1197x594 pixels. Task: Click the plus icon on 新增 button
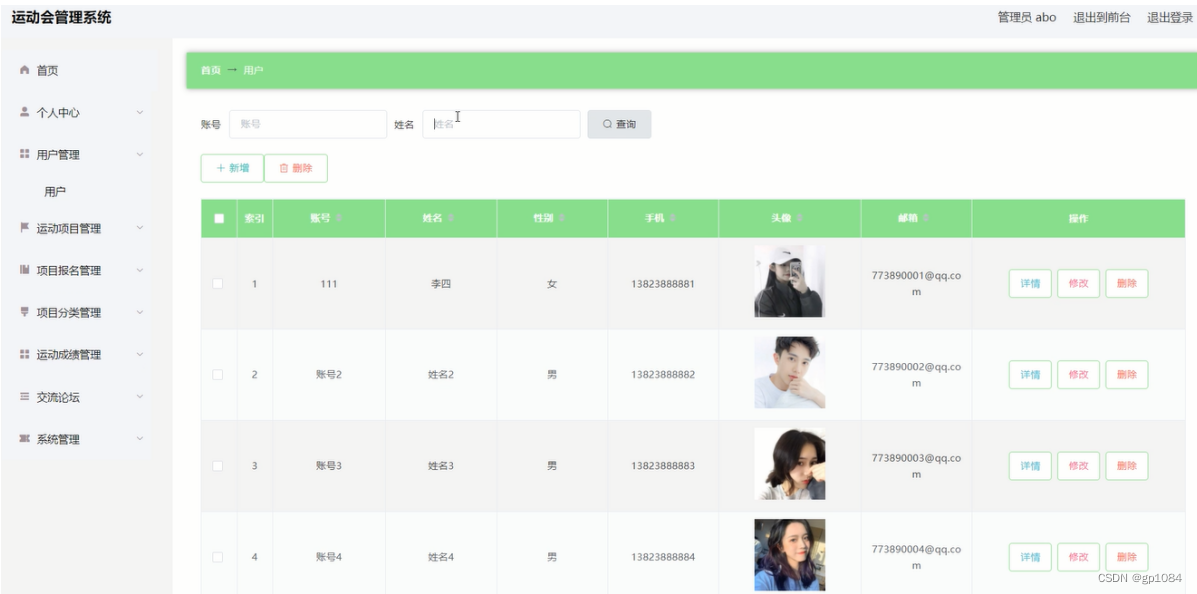[218, 168]
